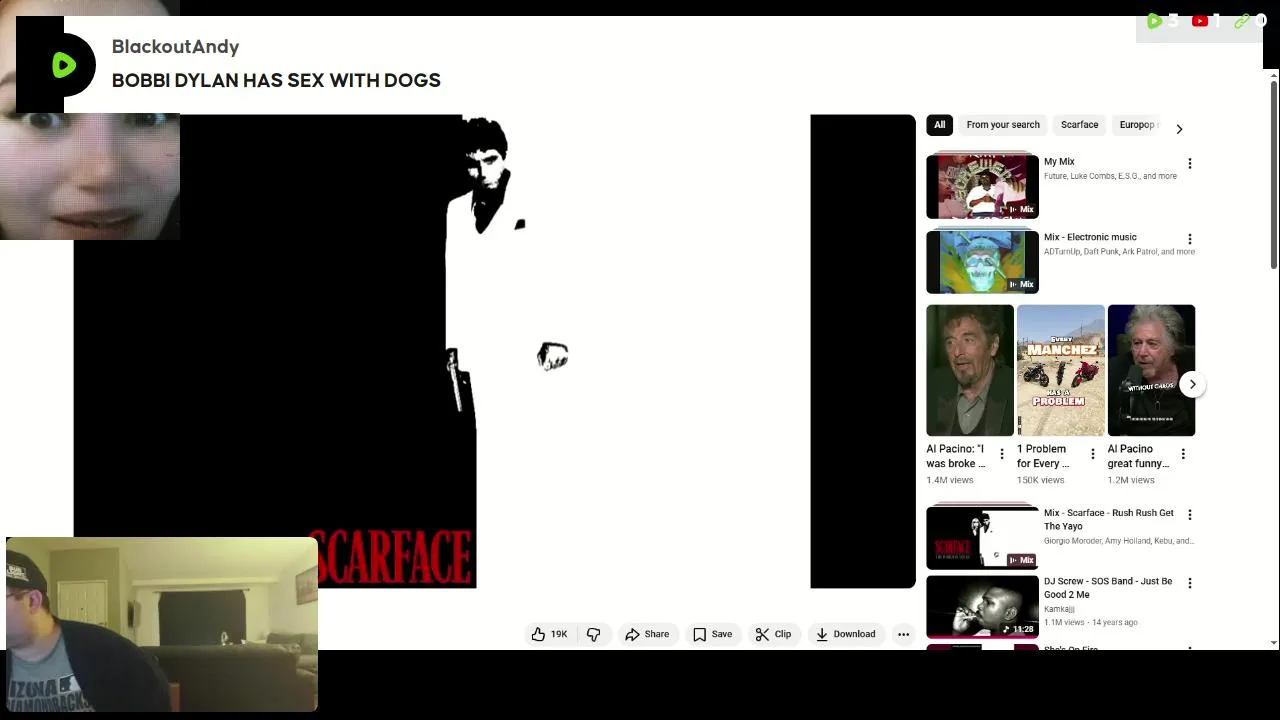The width and height of the screenshot is (1280, 720).
Task: Open the Al Pacino "I was broke" short
Action: click(x=969, y=371)
